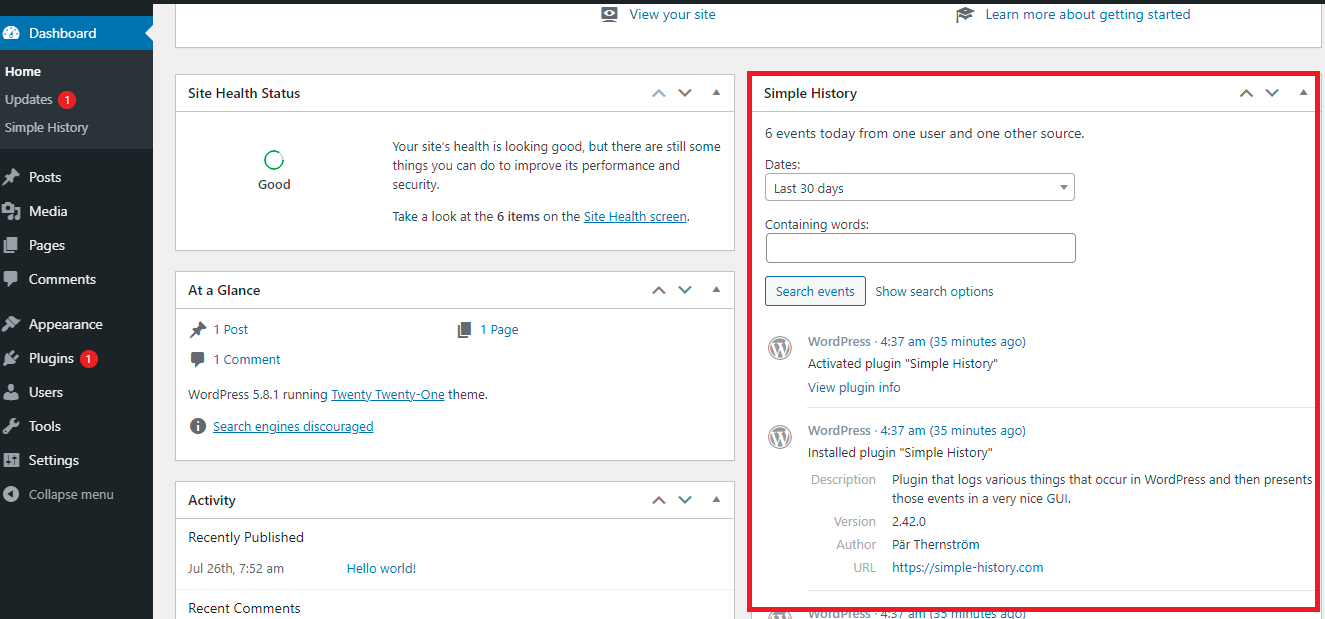Move Site Health Status widget down
Screen dimensions: 1325x619
click(x=685, y=93)
